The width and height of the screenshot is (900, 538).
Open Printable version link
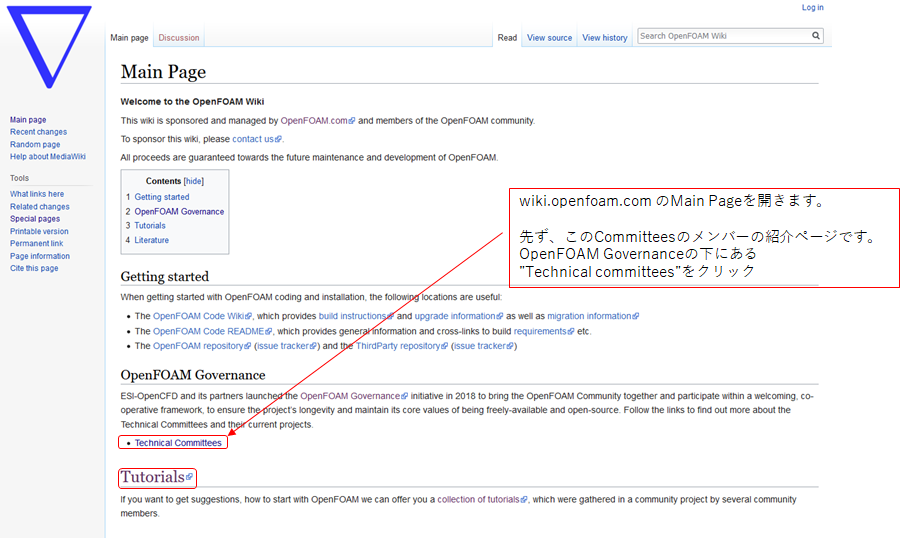[39, 231]
